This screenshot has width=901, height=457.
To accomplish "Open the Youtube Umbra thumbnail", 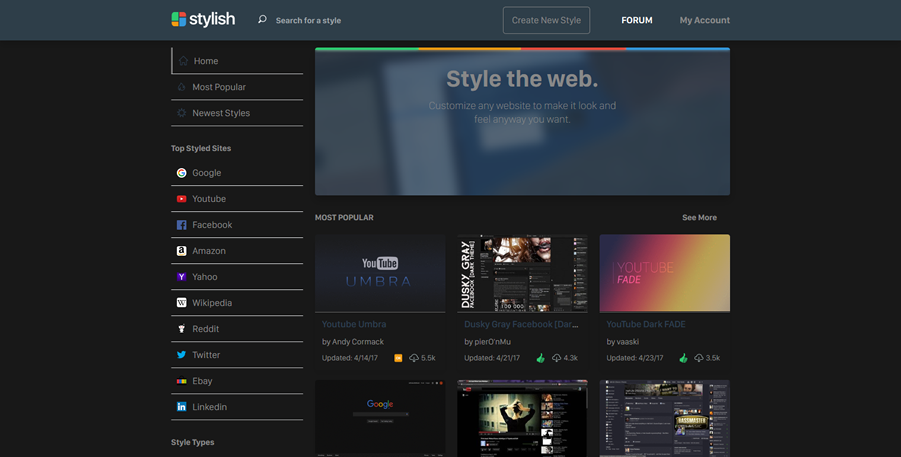I will coord(380,273).
